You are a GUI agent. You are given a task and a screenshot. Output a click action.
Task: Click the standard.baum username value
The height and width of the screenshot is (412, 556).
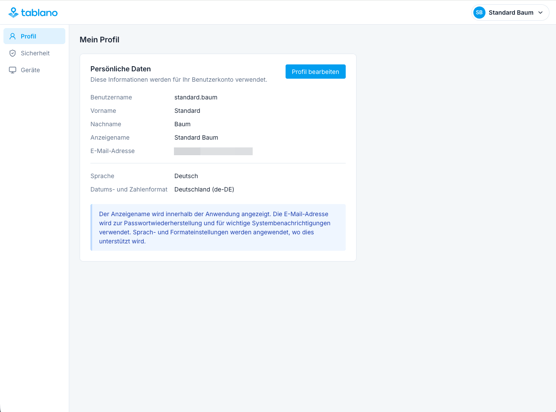click(x=196, y=98)
